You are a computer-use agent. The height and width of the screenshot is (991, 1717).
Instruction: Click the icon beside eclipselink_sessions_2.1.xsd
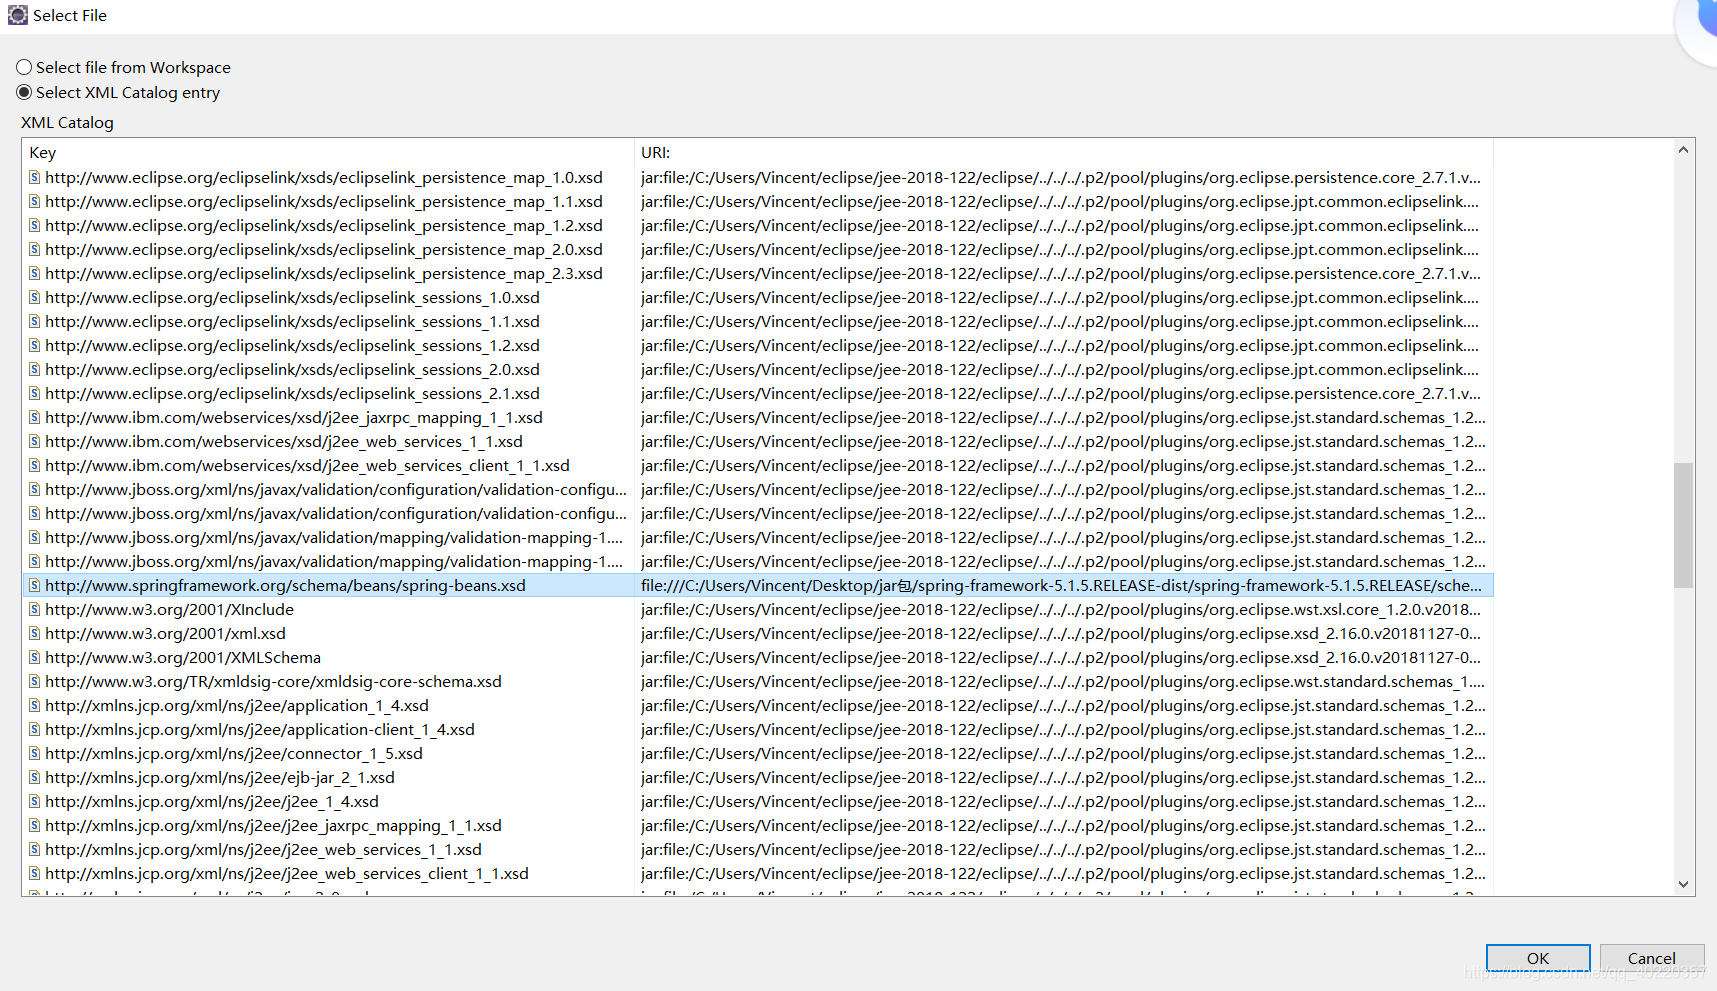tap(35, 394)
